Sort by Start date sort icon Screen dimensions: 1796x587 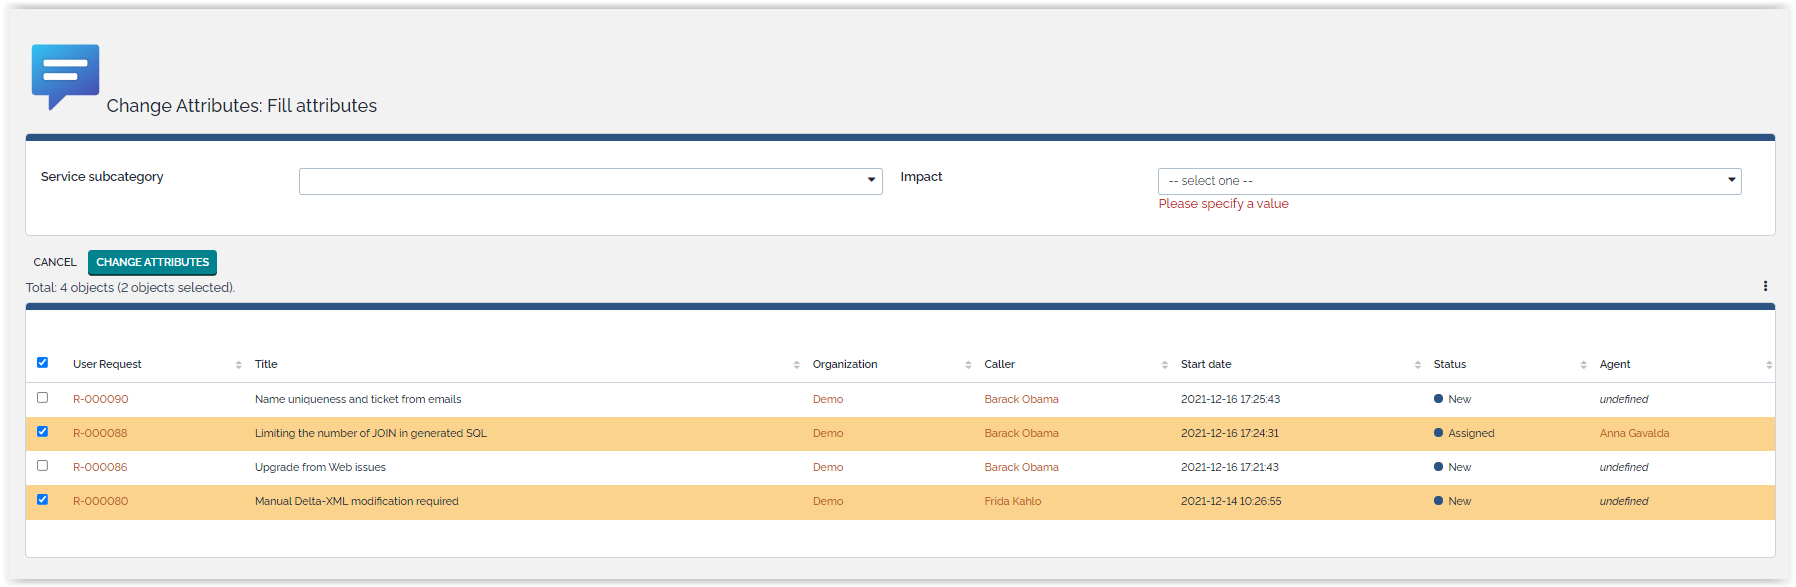point(1417,365)
